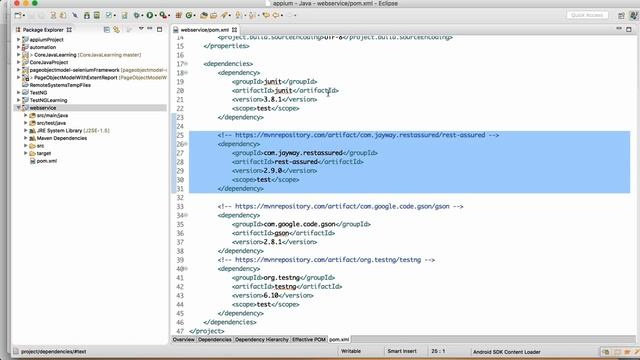Expand the TestNGLearning project node

[x=18, y=100]
